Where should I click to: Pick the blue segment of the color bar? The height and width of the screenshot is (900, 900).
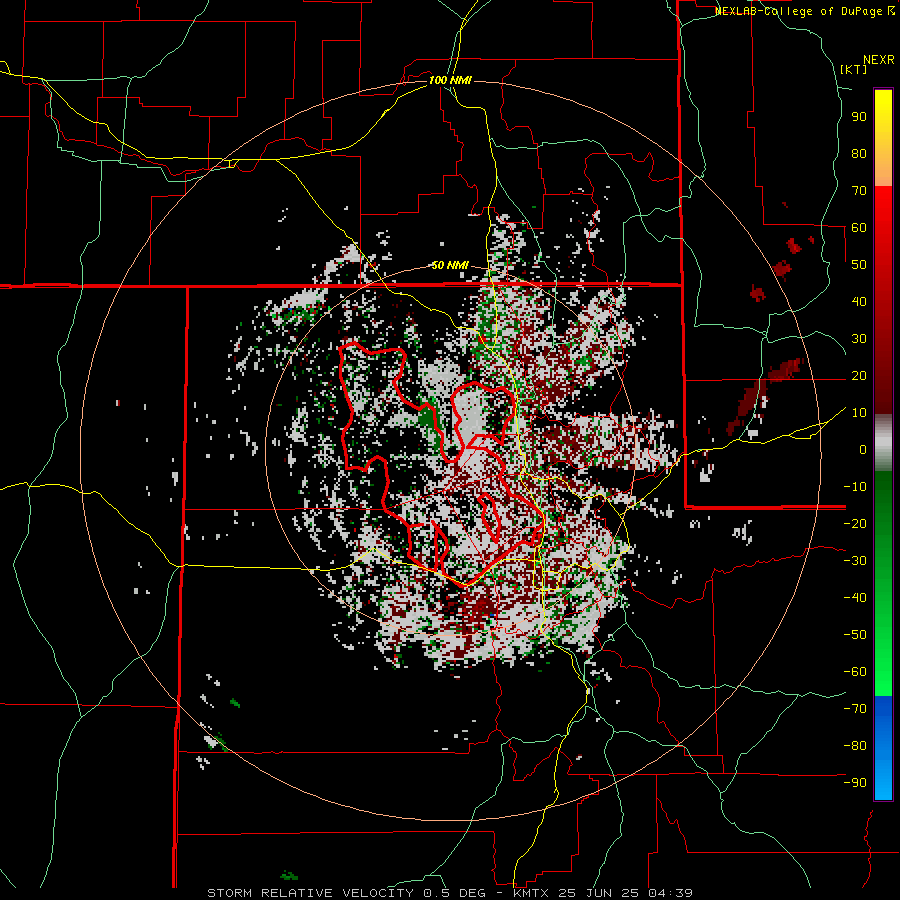[883, 748]
